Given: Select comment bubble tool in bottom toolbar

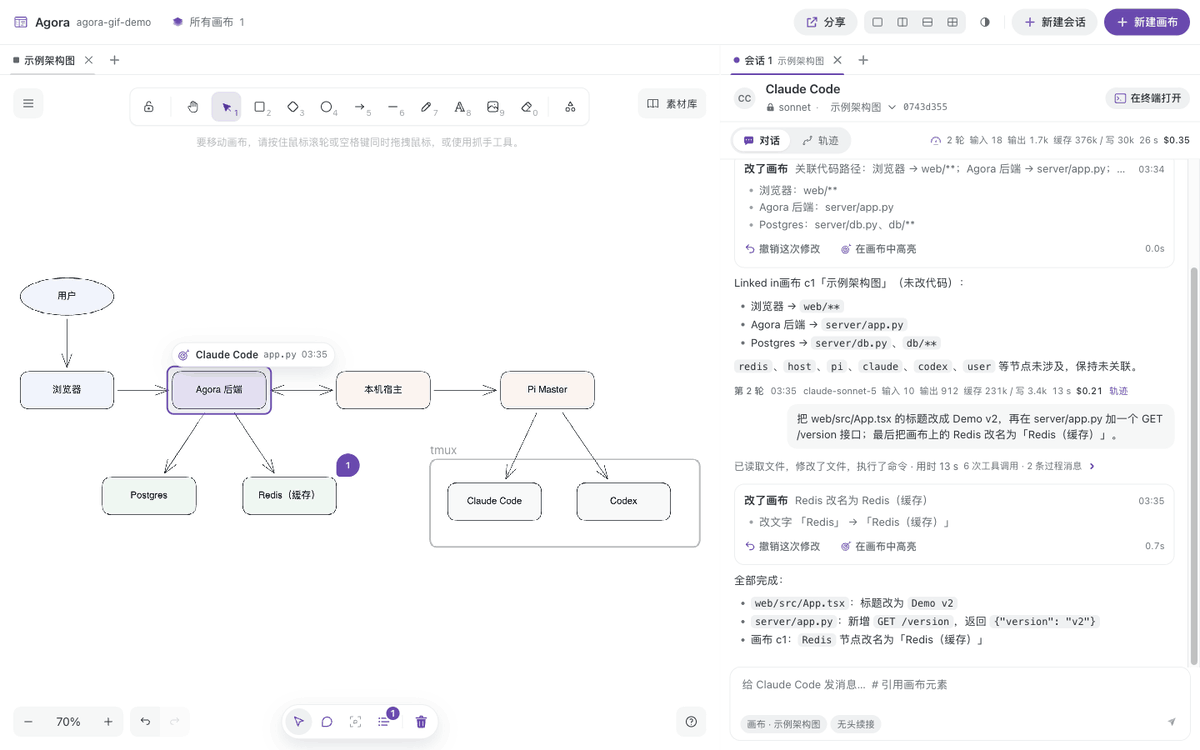Looking at the screenshot, I should (327, 722).
